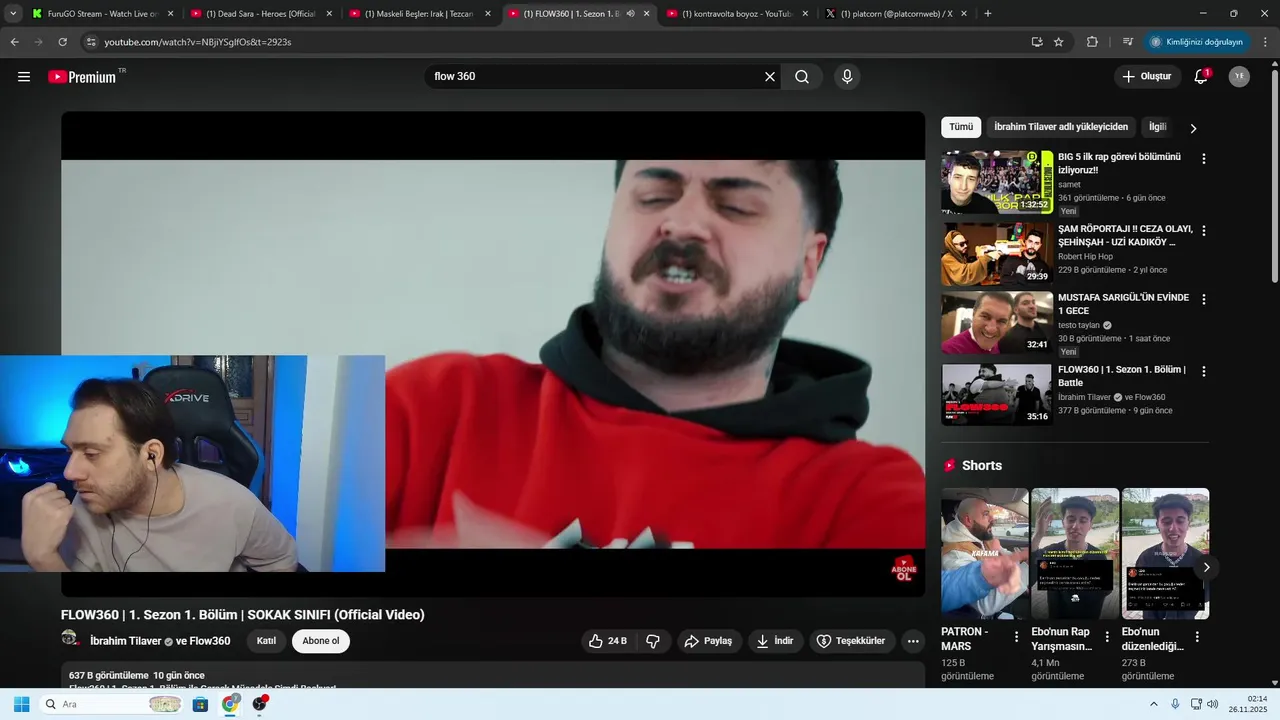Screen dimensions: 1280x720
Task: Click the YouTube search input field
Action: [x=597, y=77]
